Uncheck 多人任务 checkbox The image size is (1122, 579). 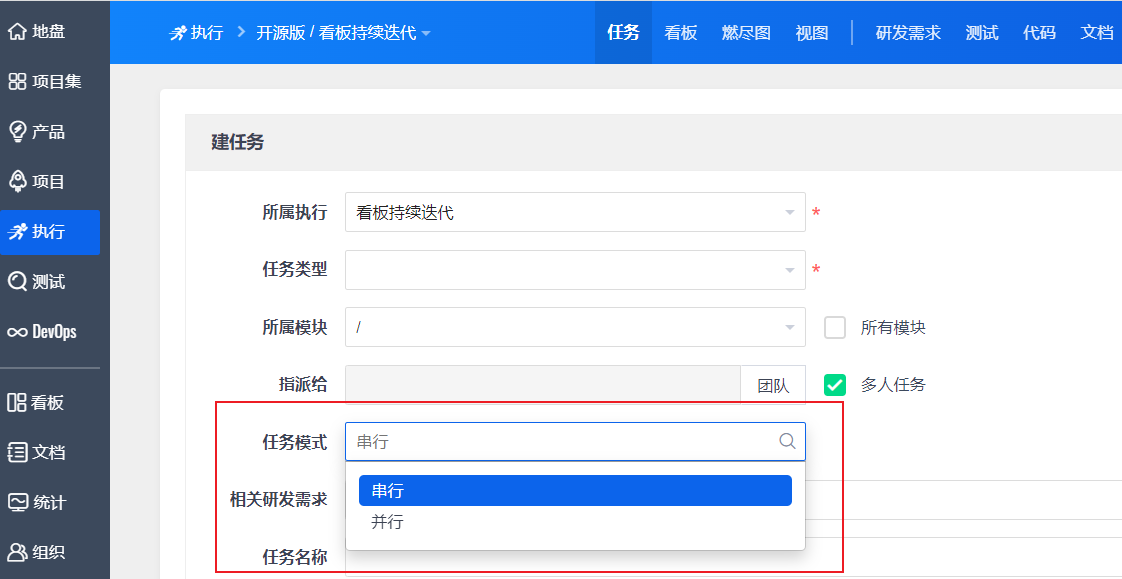click(x=835, y=385)
